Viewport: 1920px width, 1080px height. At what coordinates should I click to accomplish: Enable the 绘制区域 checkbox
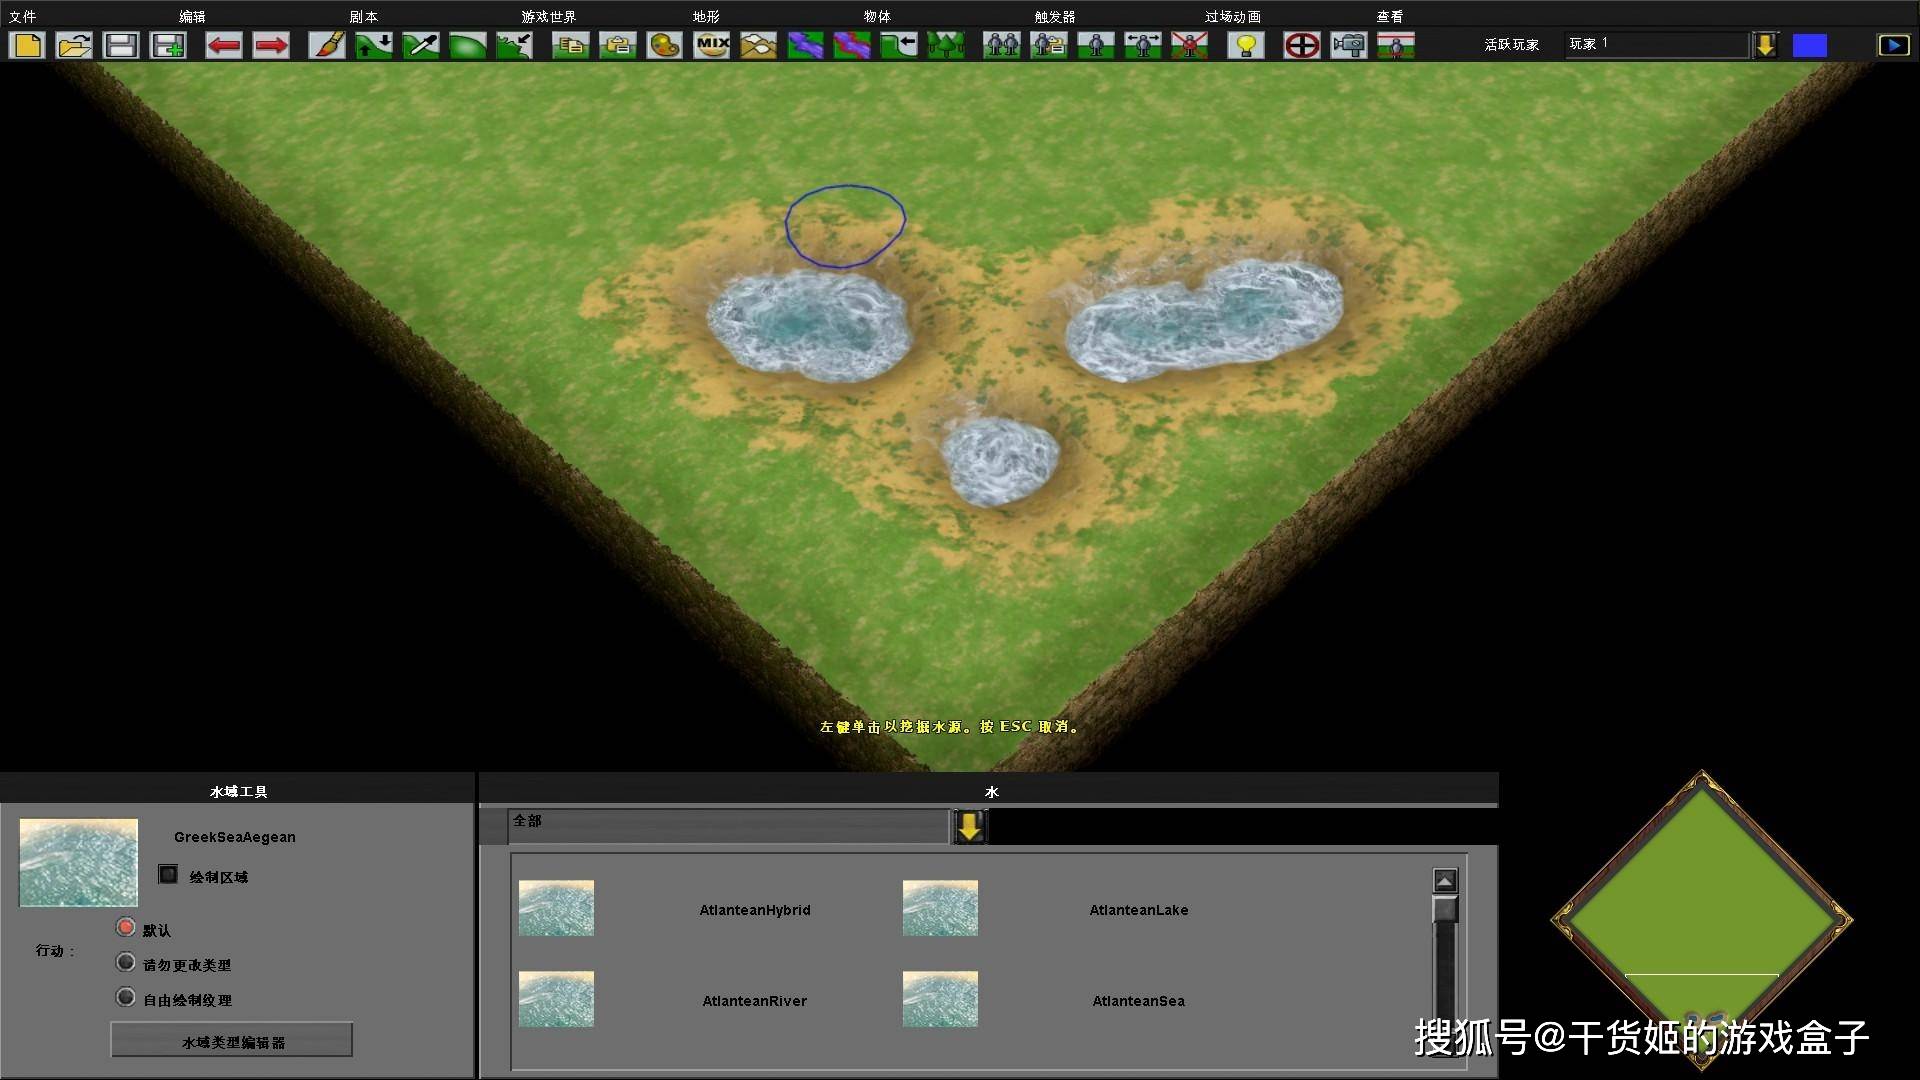pos(168,875)
